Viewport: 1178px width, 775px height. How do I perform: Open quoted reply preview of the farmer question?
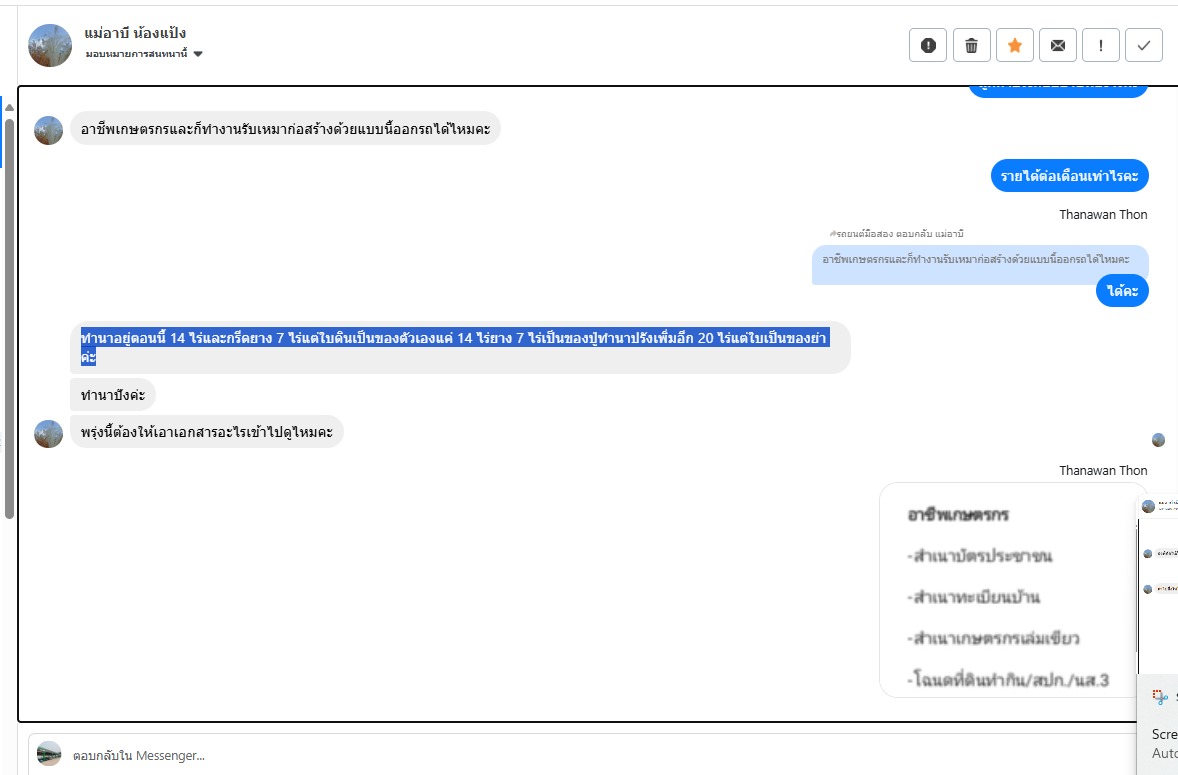(980, 260)
